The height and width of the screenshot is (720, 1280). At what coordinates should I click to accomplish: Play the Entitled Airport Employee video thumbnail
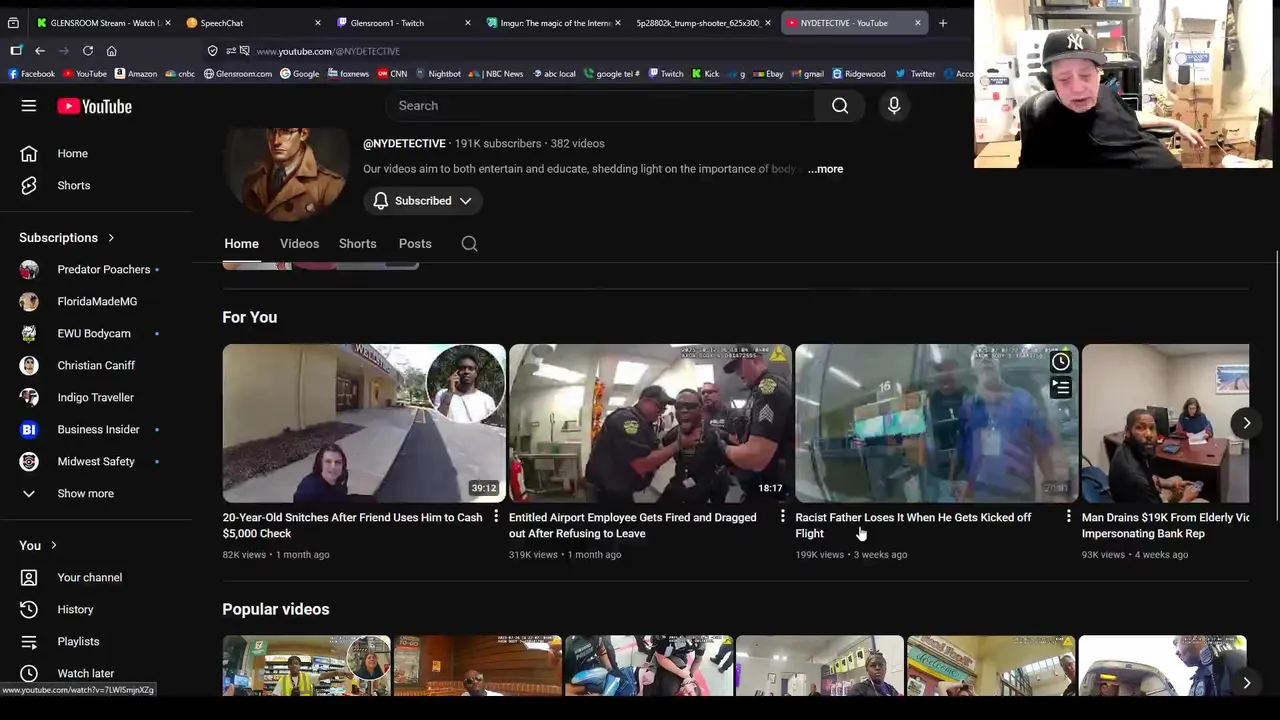650,423
